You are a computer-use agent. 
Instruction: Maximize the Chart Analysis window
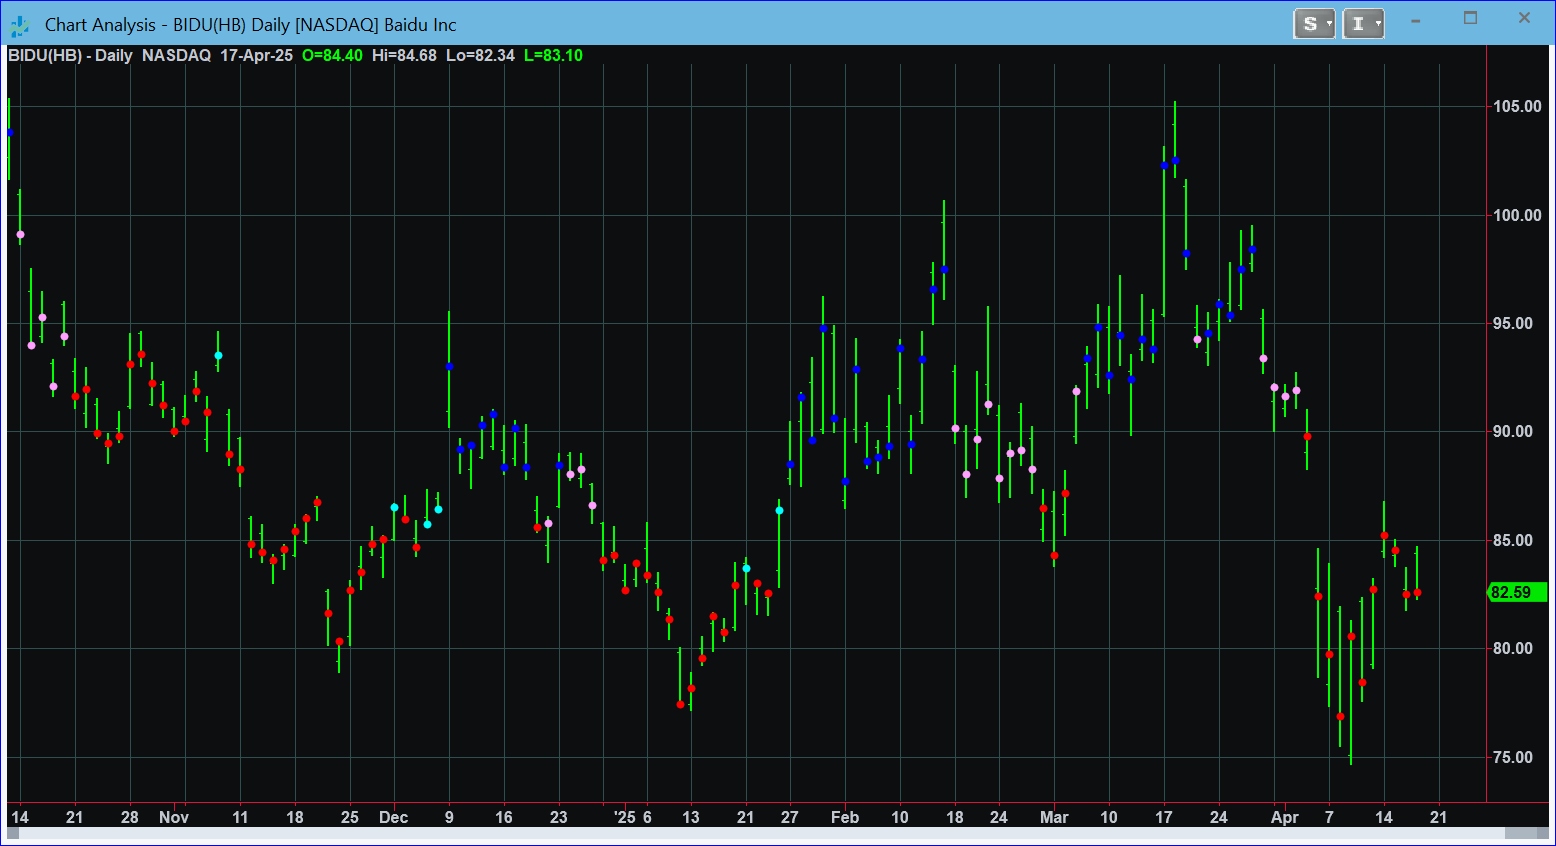[x=1470, y=18]
